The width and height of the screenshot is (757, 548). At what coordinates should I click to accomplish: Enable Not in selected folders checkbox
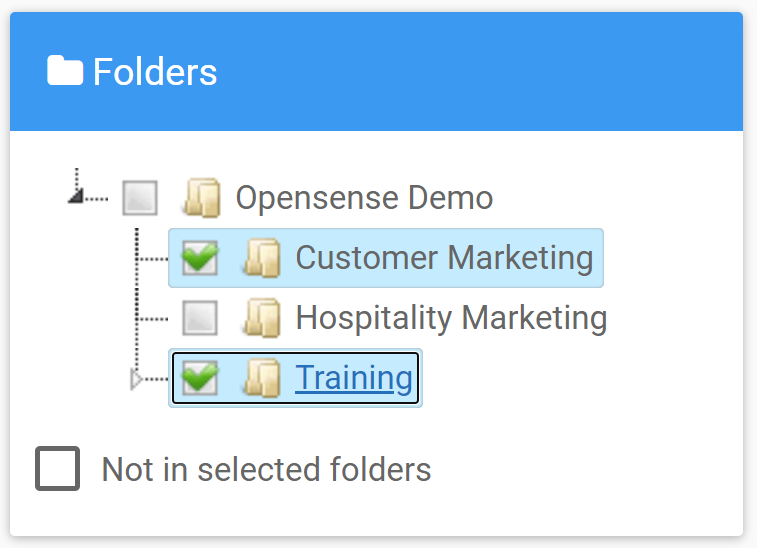tap(57, 468)
